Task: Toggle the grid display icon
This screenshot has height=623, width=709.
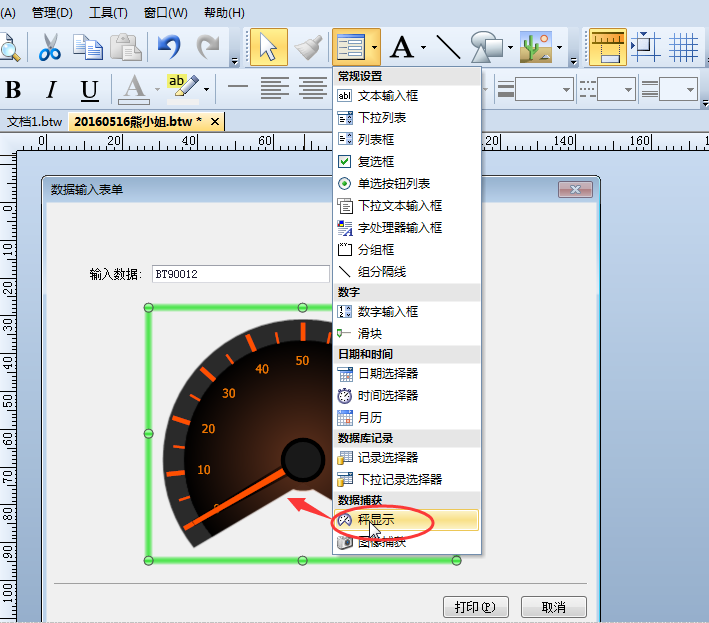Action: (x=683, y=47)
